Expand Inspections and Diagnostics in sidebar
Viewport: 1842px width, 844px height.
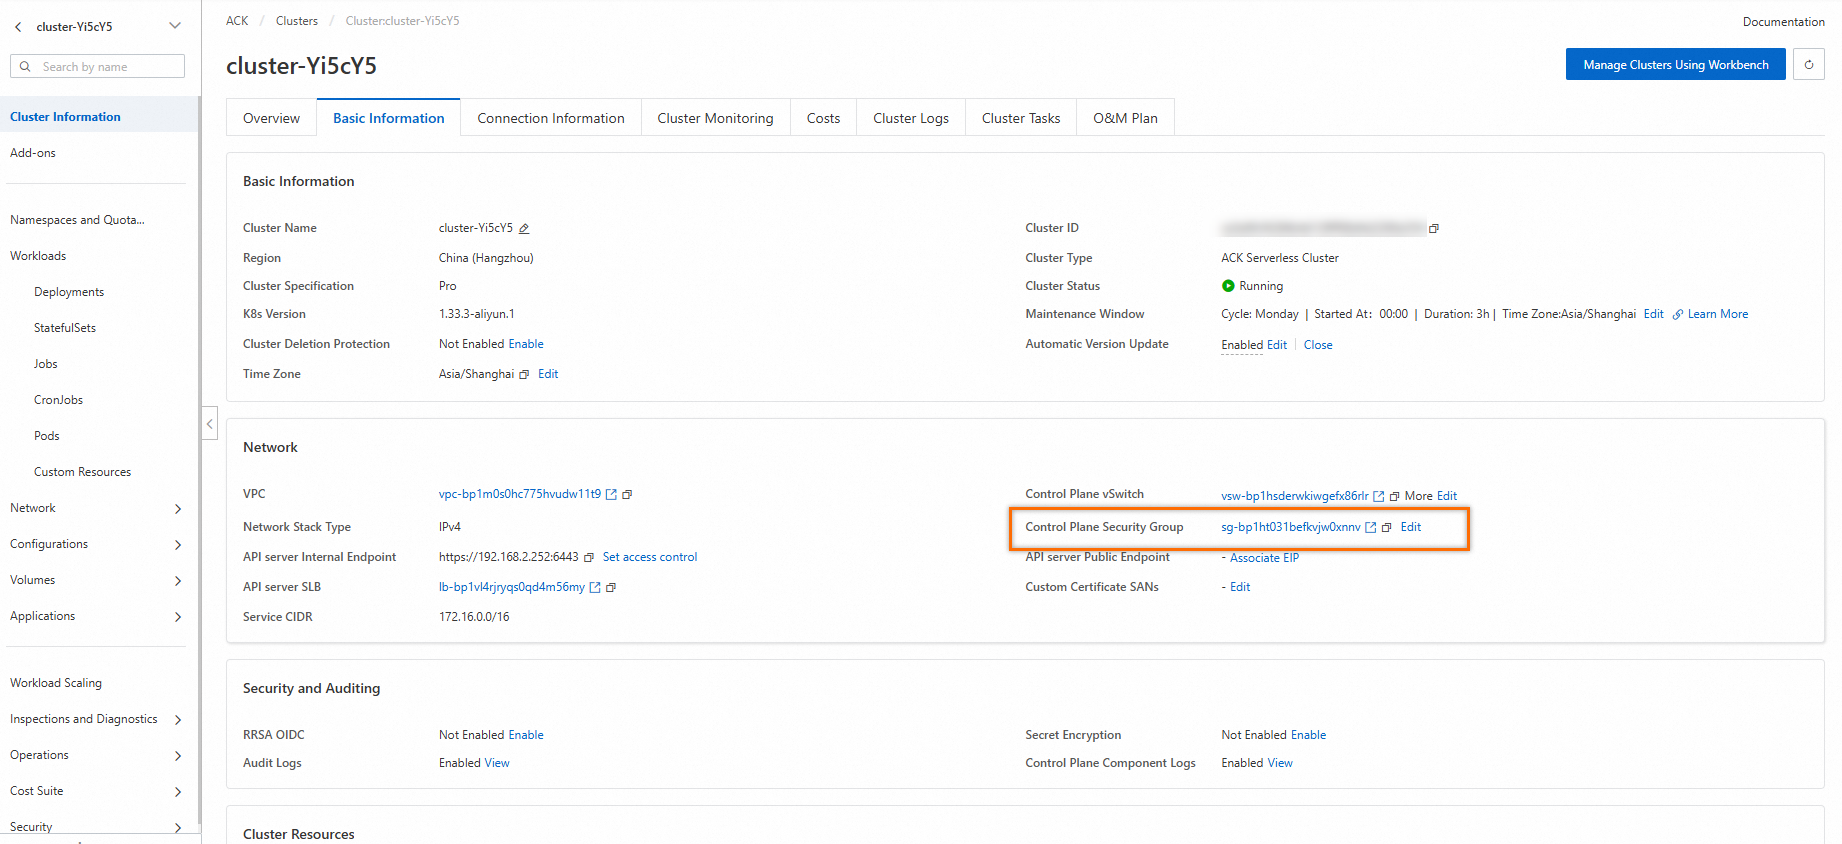[178, 720]
